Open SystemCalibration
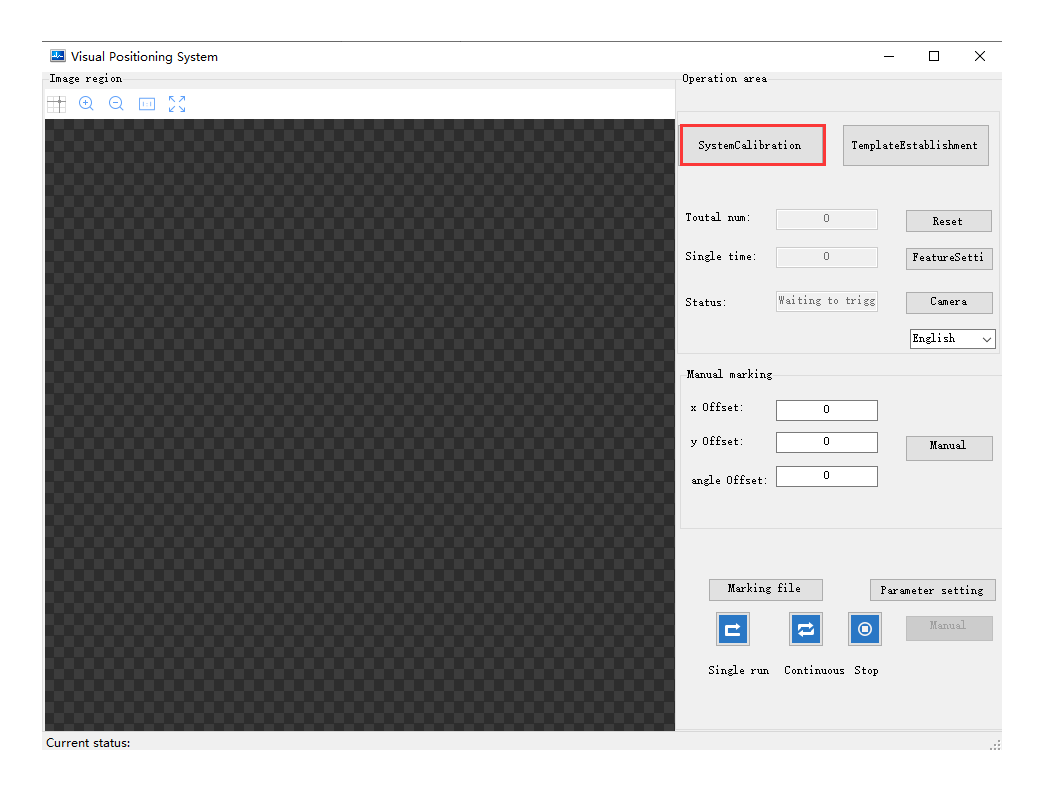Screen dimensions: 1037x785 click(752, 145)
